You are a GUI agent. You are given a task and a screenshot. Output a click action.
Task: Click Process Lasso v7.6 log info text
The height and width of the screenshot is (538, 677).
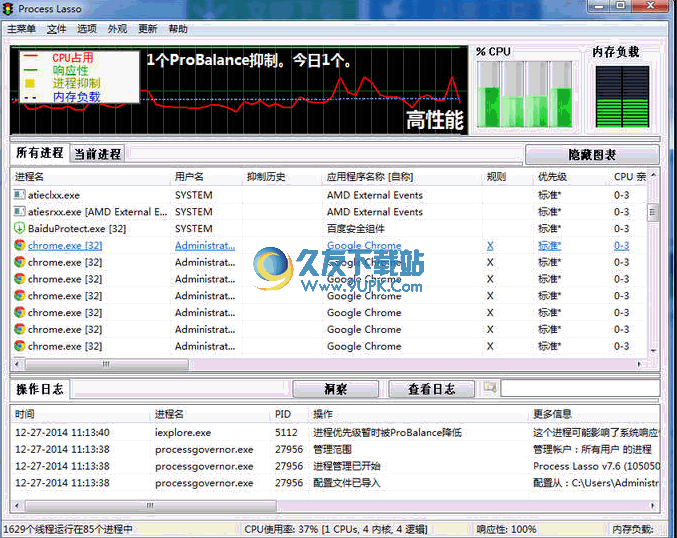pos(596,466)
